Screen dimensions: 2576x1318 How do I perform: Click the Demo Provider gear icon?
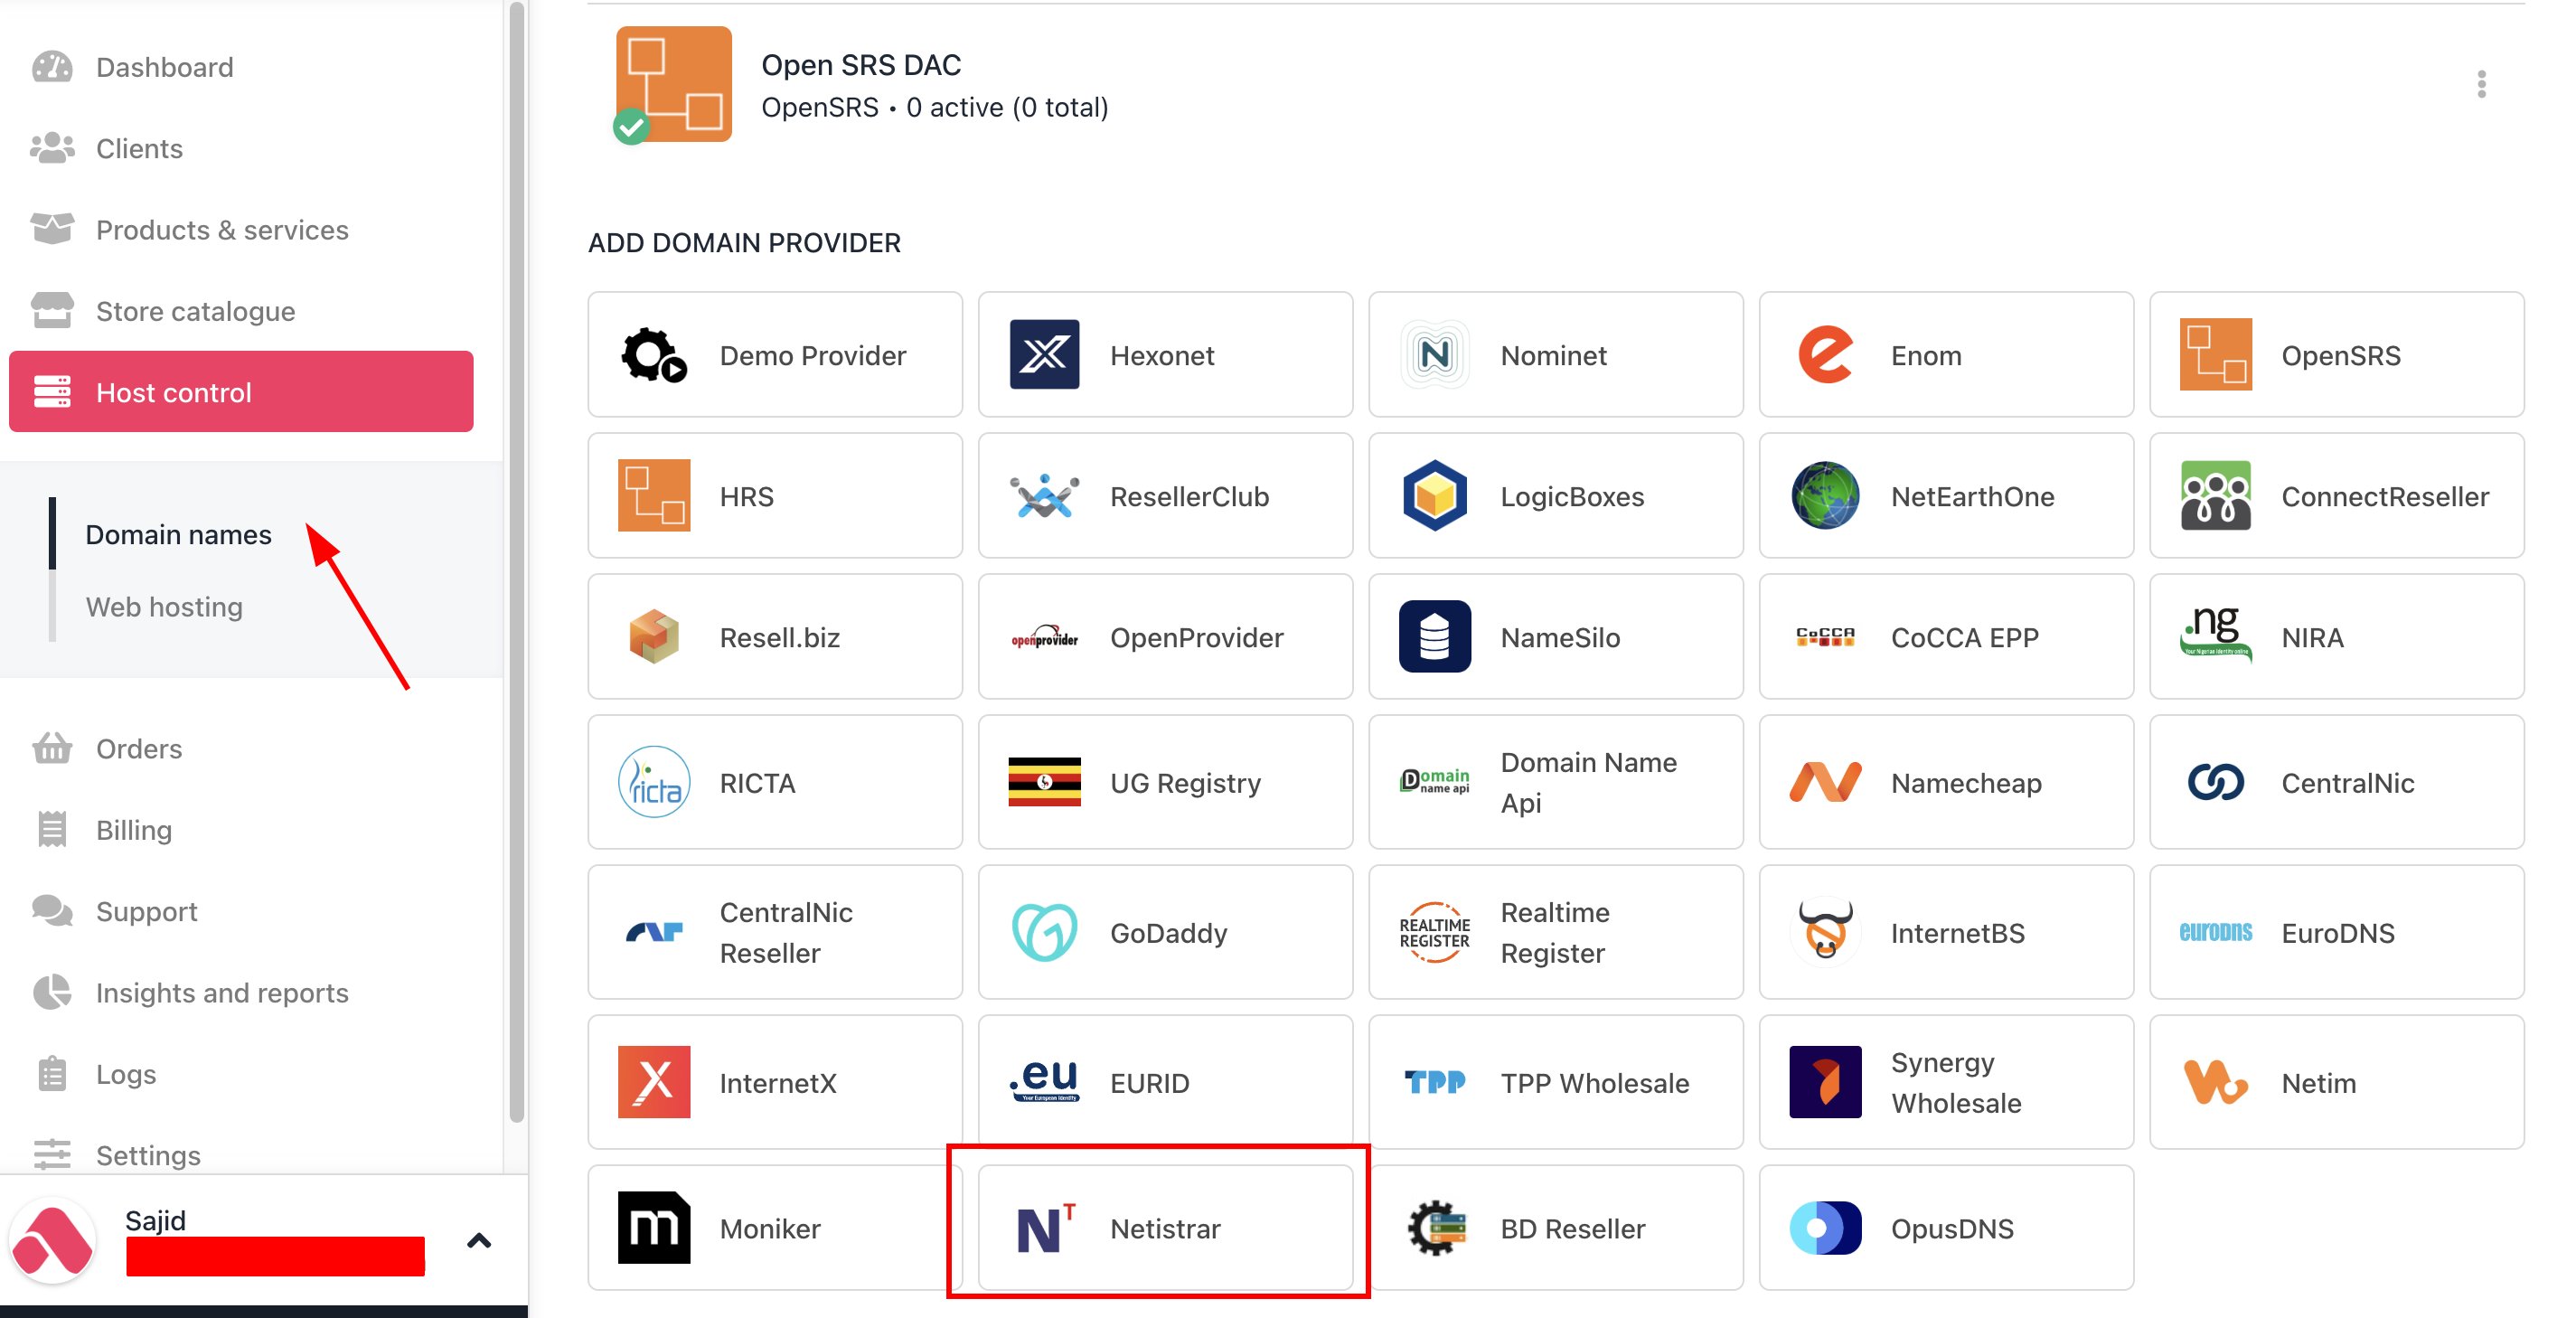click(x=654, y=355)
